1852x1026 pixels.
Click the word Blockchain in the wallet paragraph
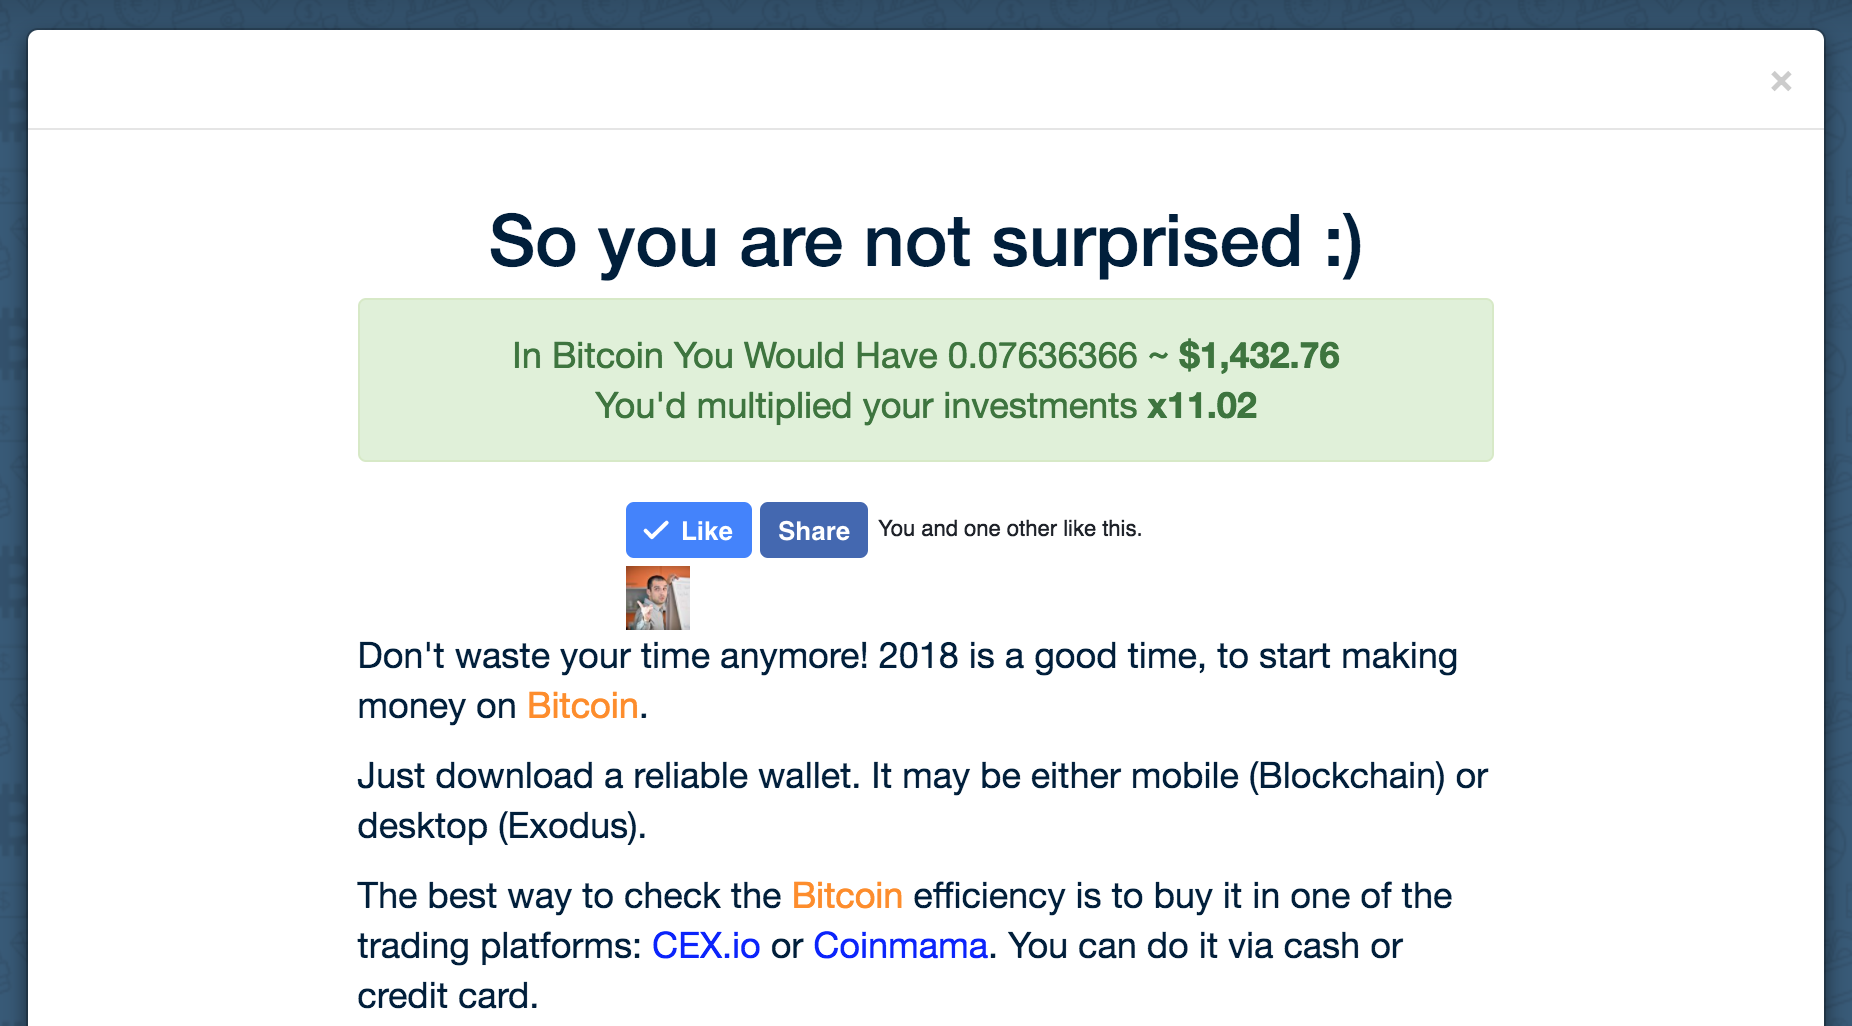pyautogui.click(x=1345, y=776)
